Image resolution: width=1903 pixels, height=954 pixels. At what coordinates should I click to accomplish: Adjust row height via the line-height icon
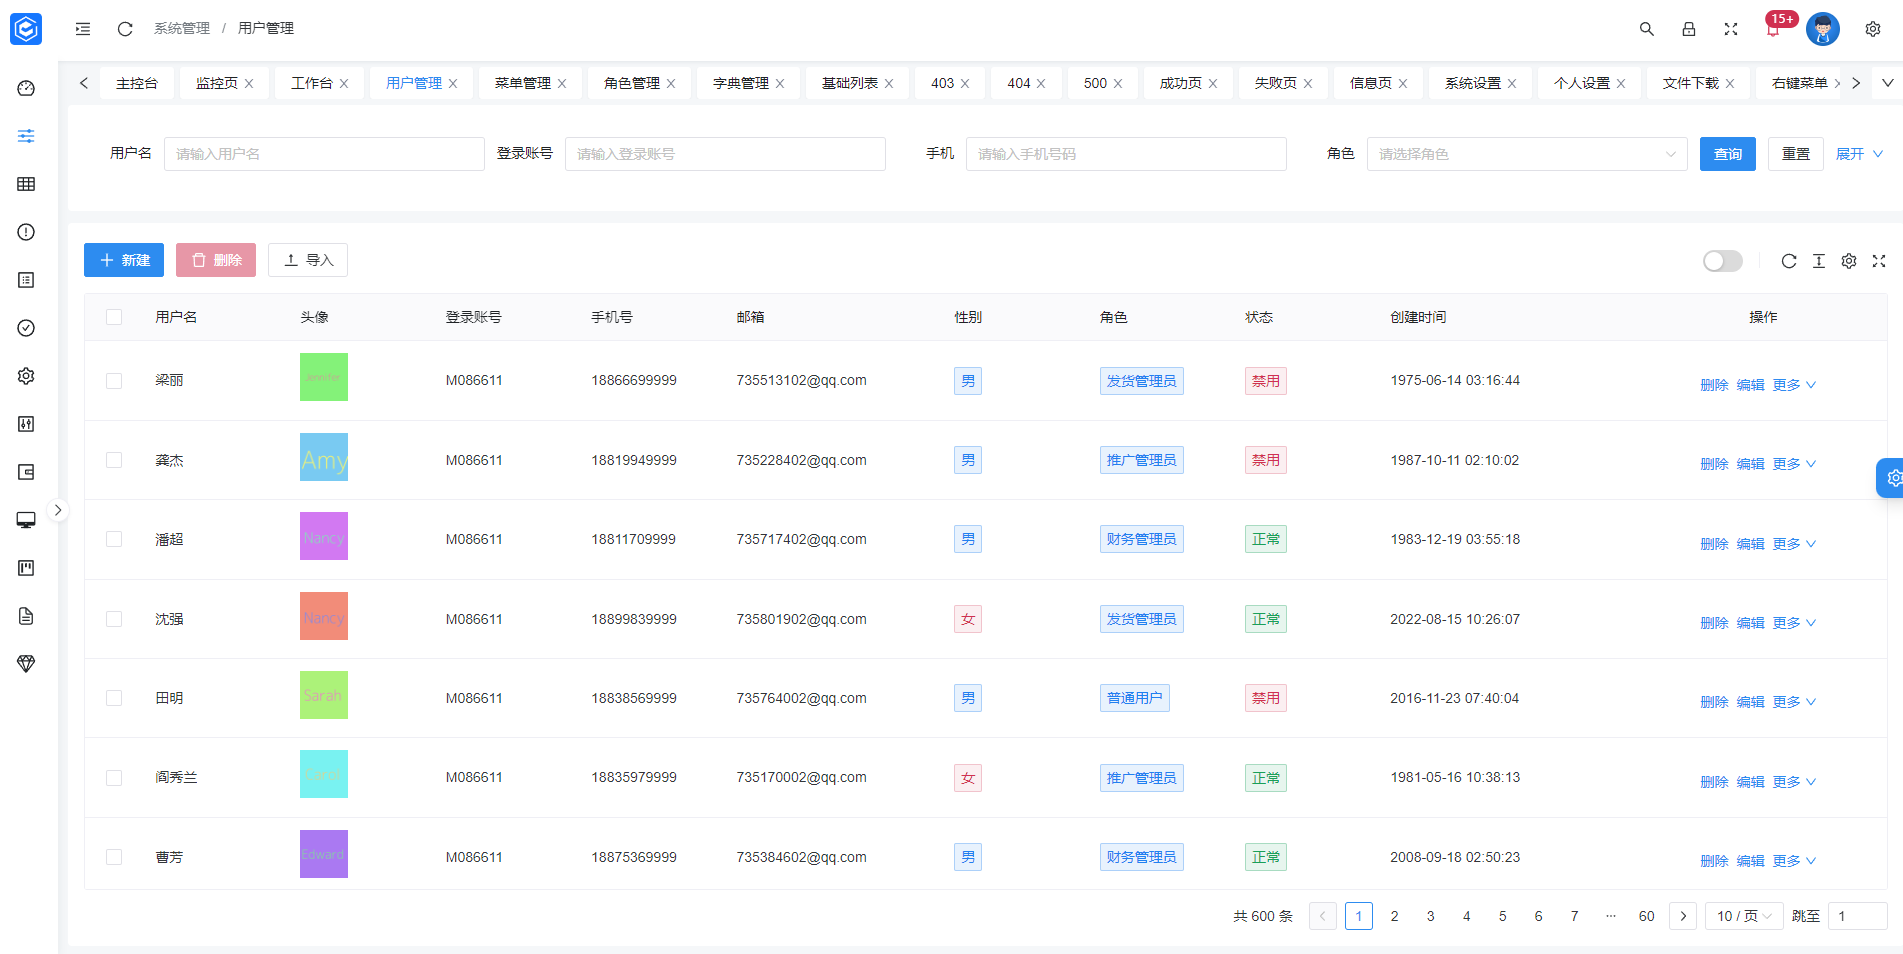point(1819,261)
